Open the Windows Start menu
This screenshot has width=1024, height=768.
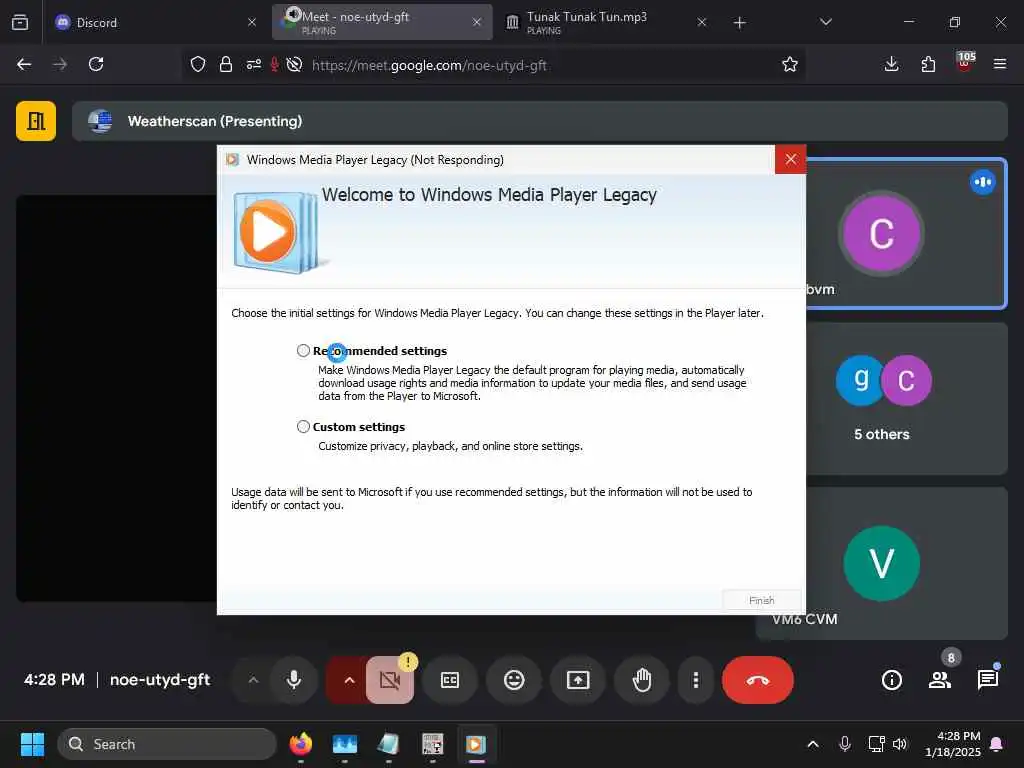(x=32, y=744)
